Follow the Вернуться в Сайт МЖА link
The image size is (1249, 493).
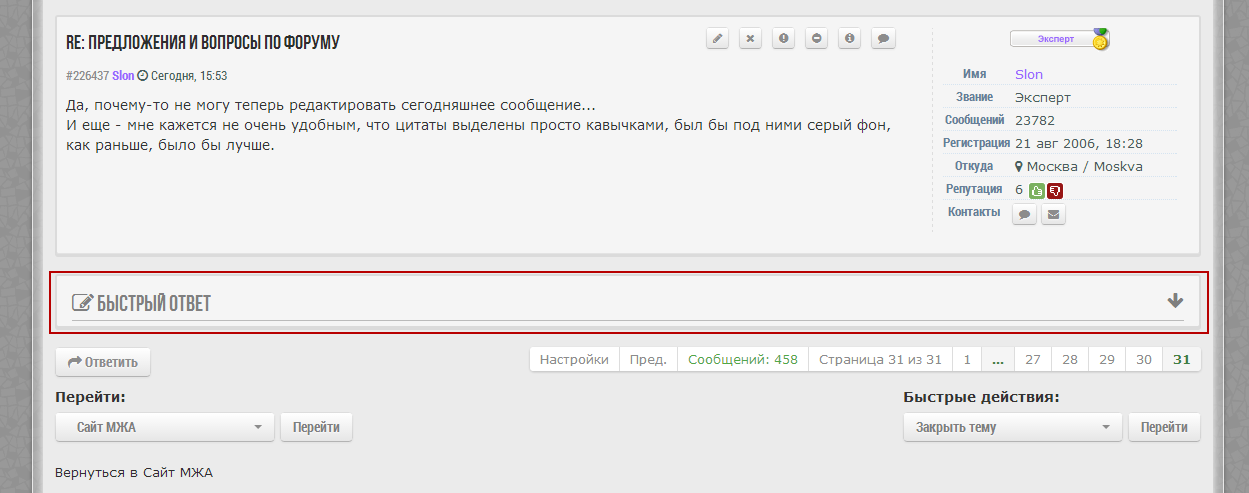click(134, 472)
